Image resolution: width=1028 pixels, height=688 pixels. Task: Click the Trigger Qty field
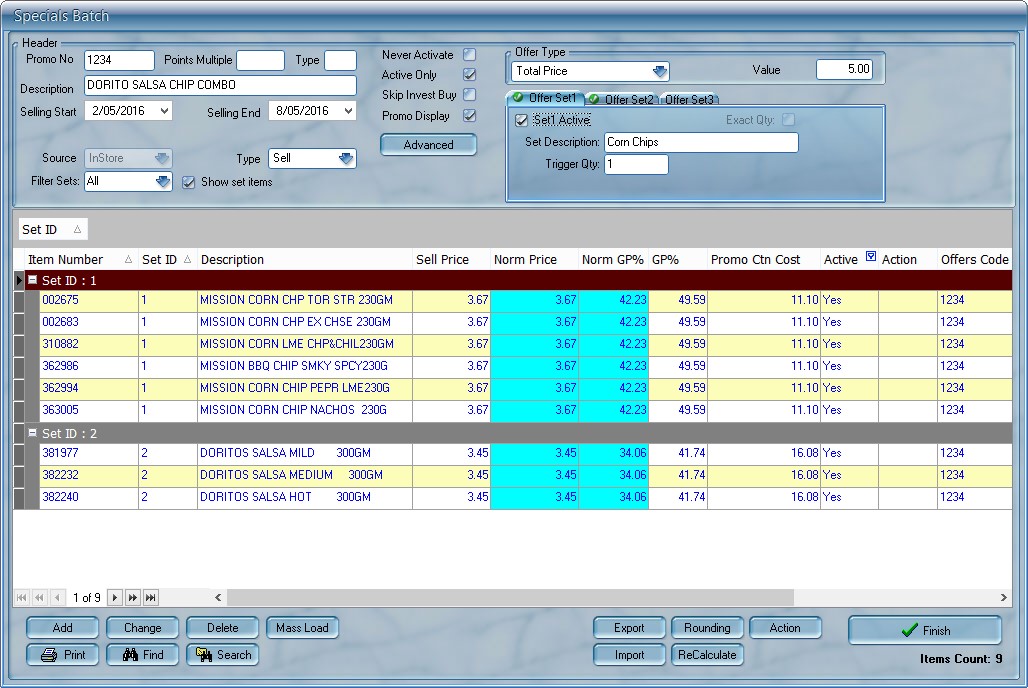pyautogui.click(x=636, y=164)
